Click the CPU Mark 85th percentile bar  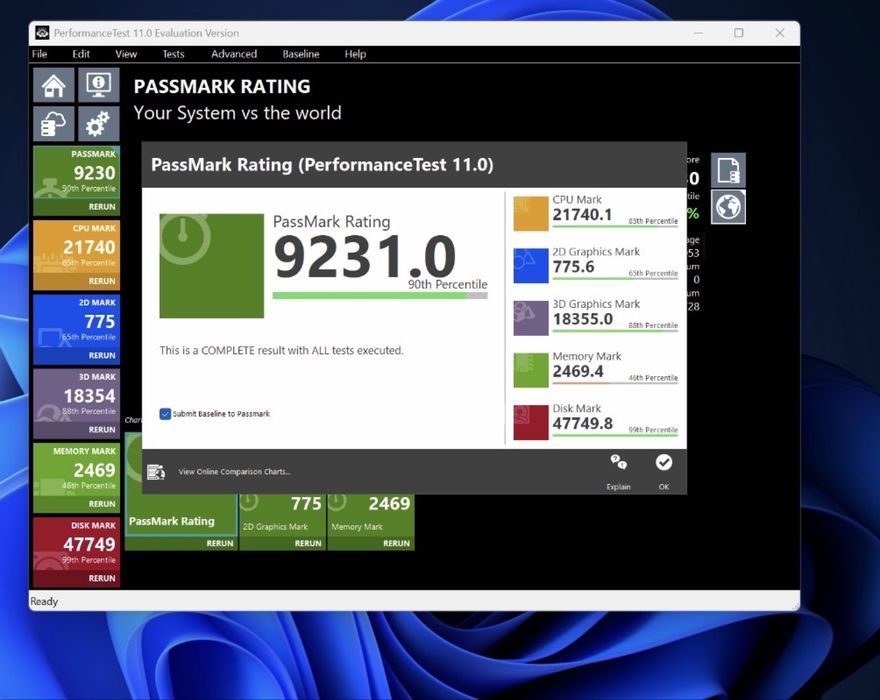coord(615,227)
